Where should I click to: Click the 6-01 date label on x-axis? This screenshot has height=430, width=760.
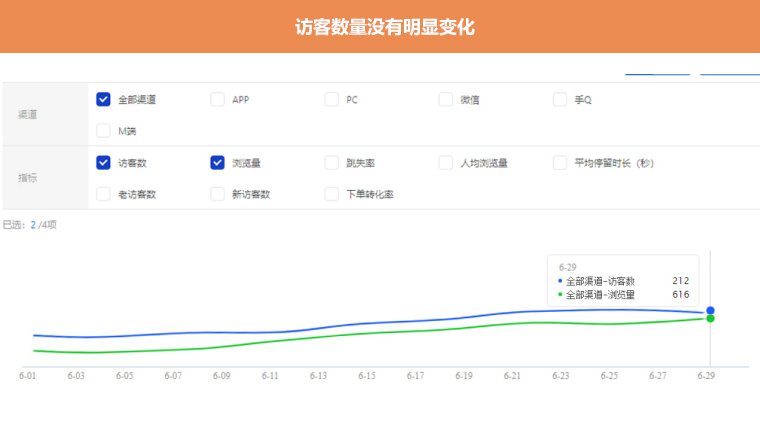(28, 376)
